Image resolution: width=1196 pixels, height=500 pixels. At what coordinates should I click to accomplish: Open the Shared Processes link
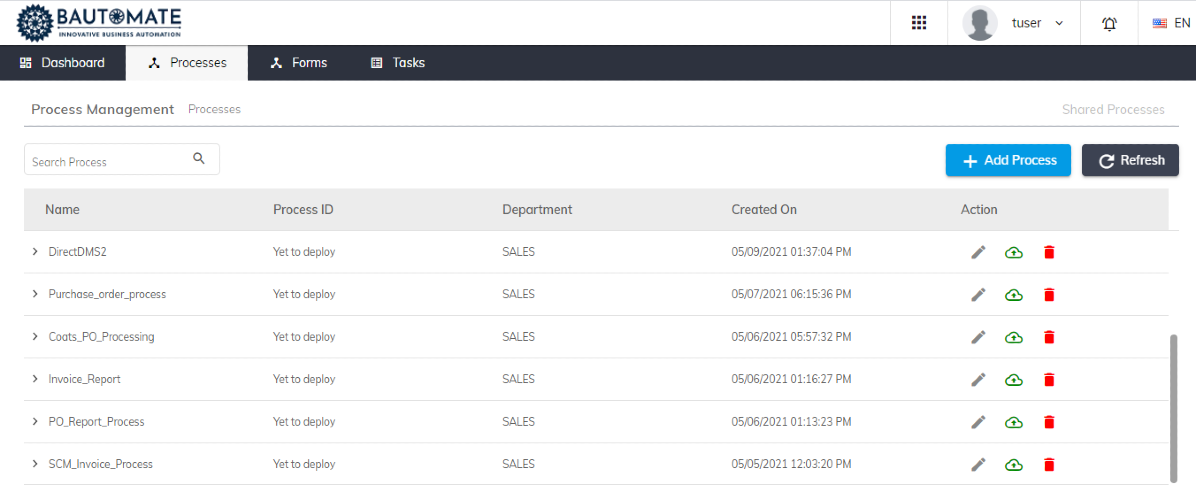1113,109
